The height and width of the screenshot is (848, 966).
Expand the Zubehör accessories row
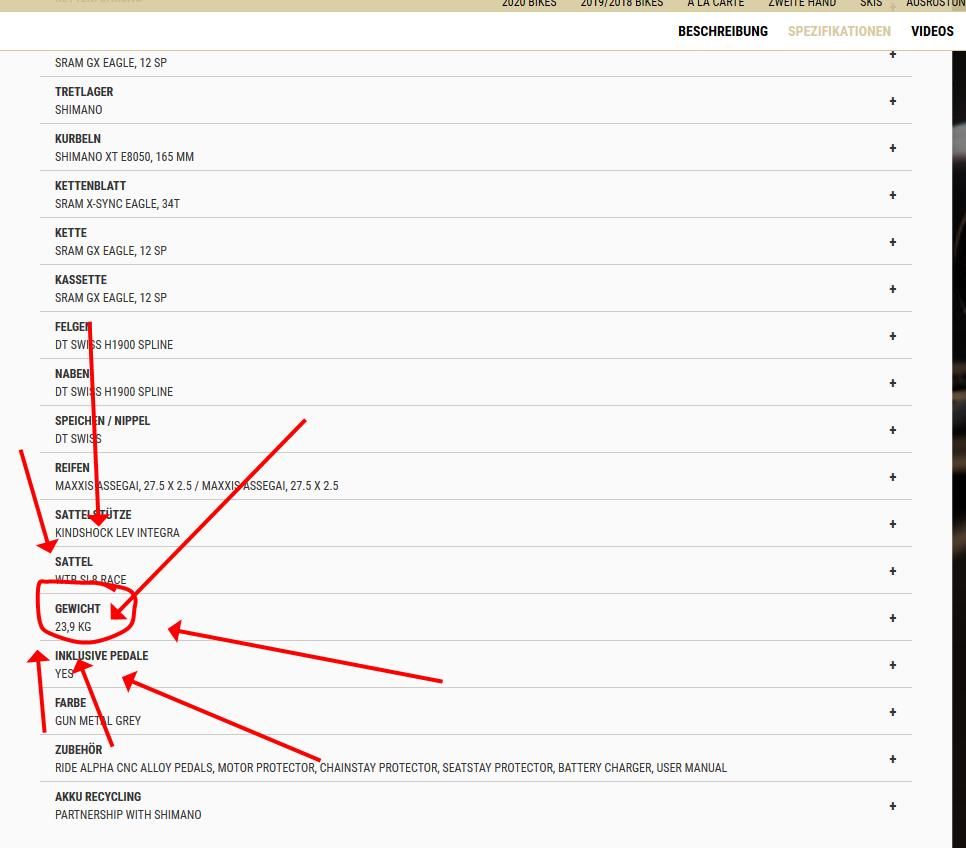892,759
